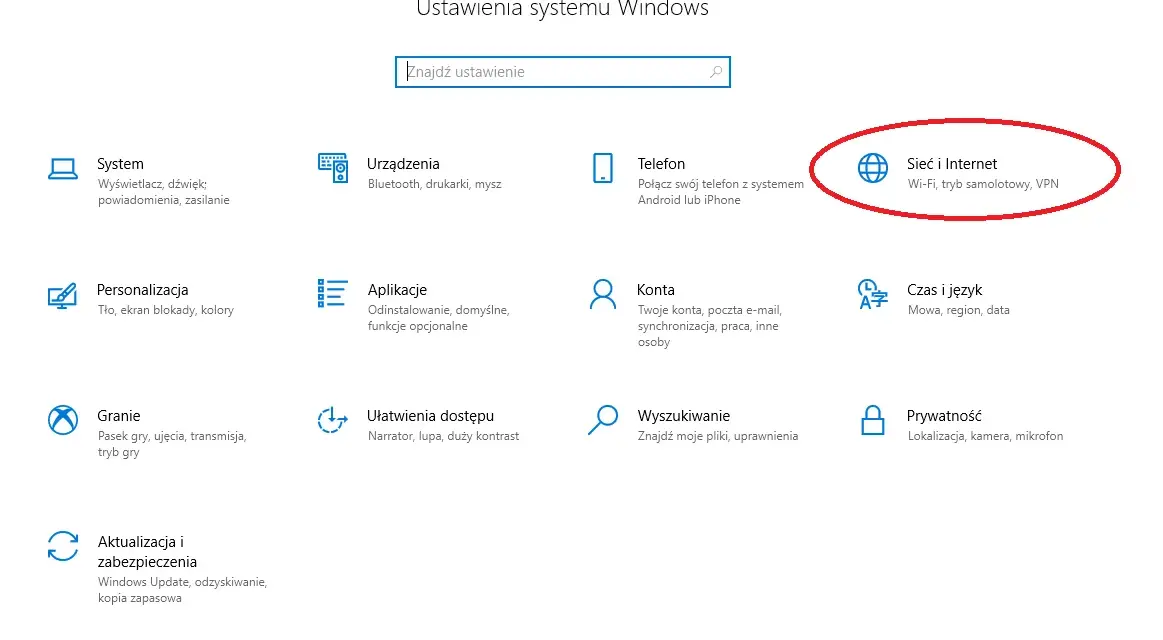Click the Aktualizacja i zabezpieczenia sync icon
Image resolution: width=1163 pixels, height=640 pixels.
point(63,547)
